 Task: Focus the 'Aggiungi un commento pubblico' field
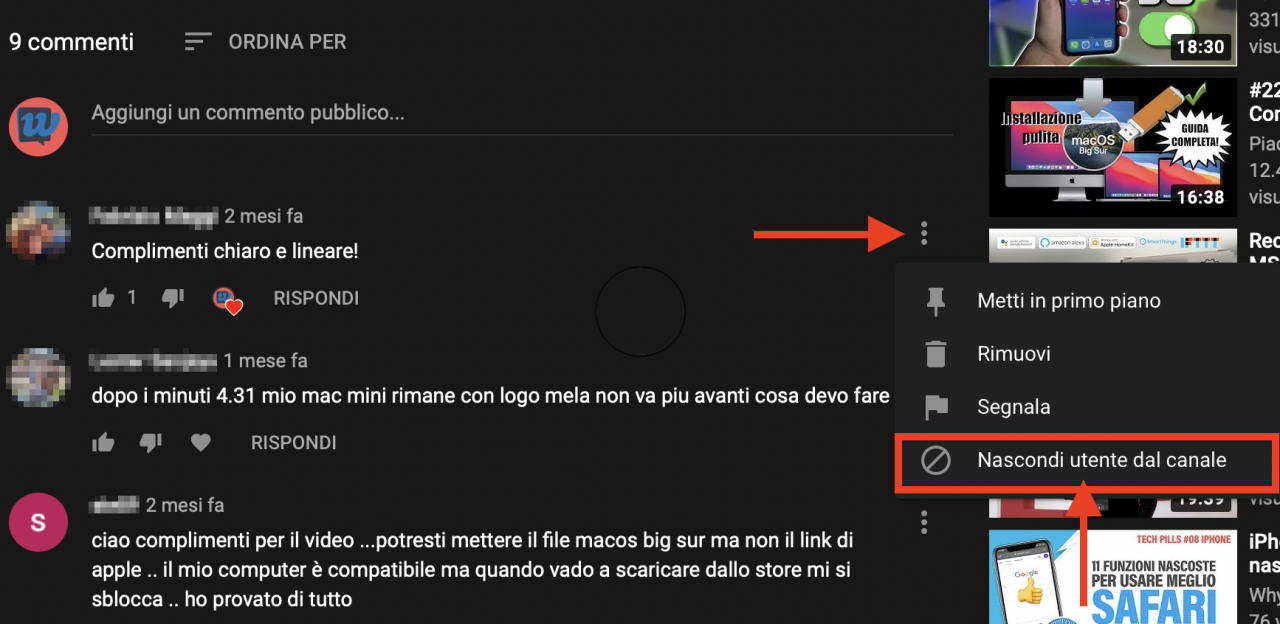click(522, 113)
